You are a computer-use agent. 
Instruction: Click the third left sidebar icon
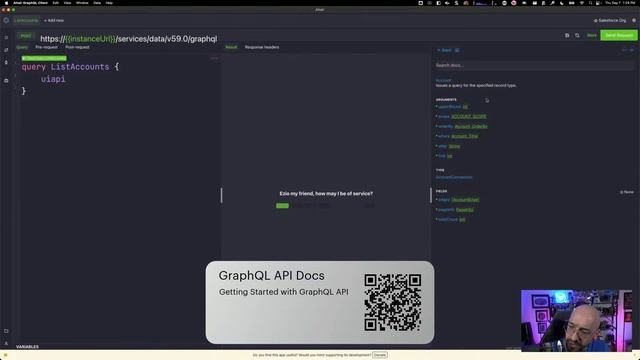(6, 62)
